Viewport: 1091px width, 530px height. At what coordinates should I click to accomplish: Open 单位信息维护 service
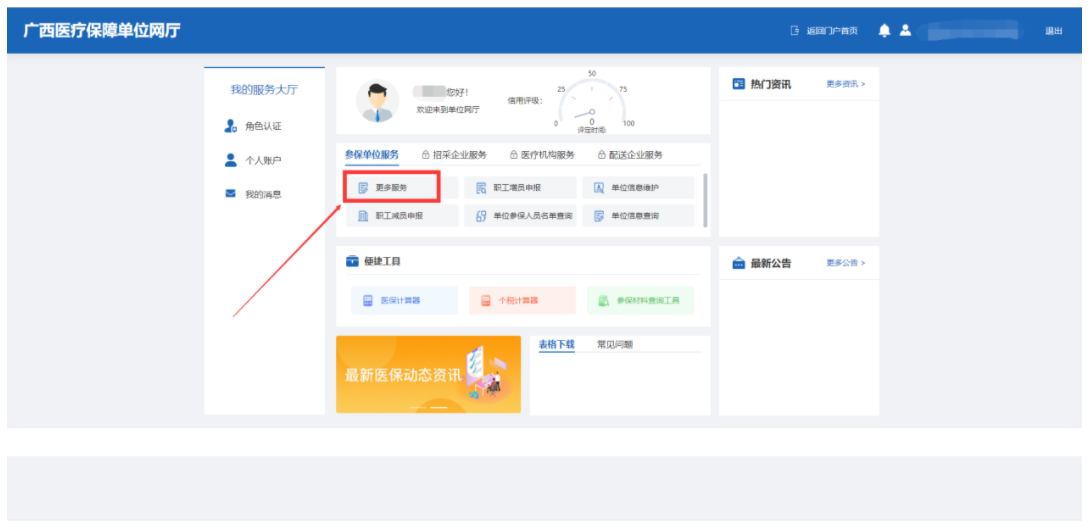pos(637,188)
